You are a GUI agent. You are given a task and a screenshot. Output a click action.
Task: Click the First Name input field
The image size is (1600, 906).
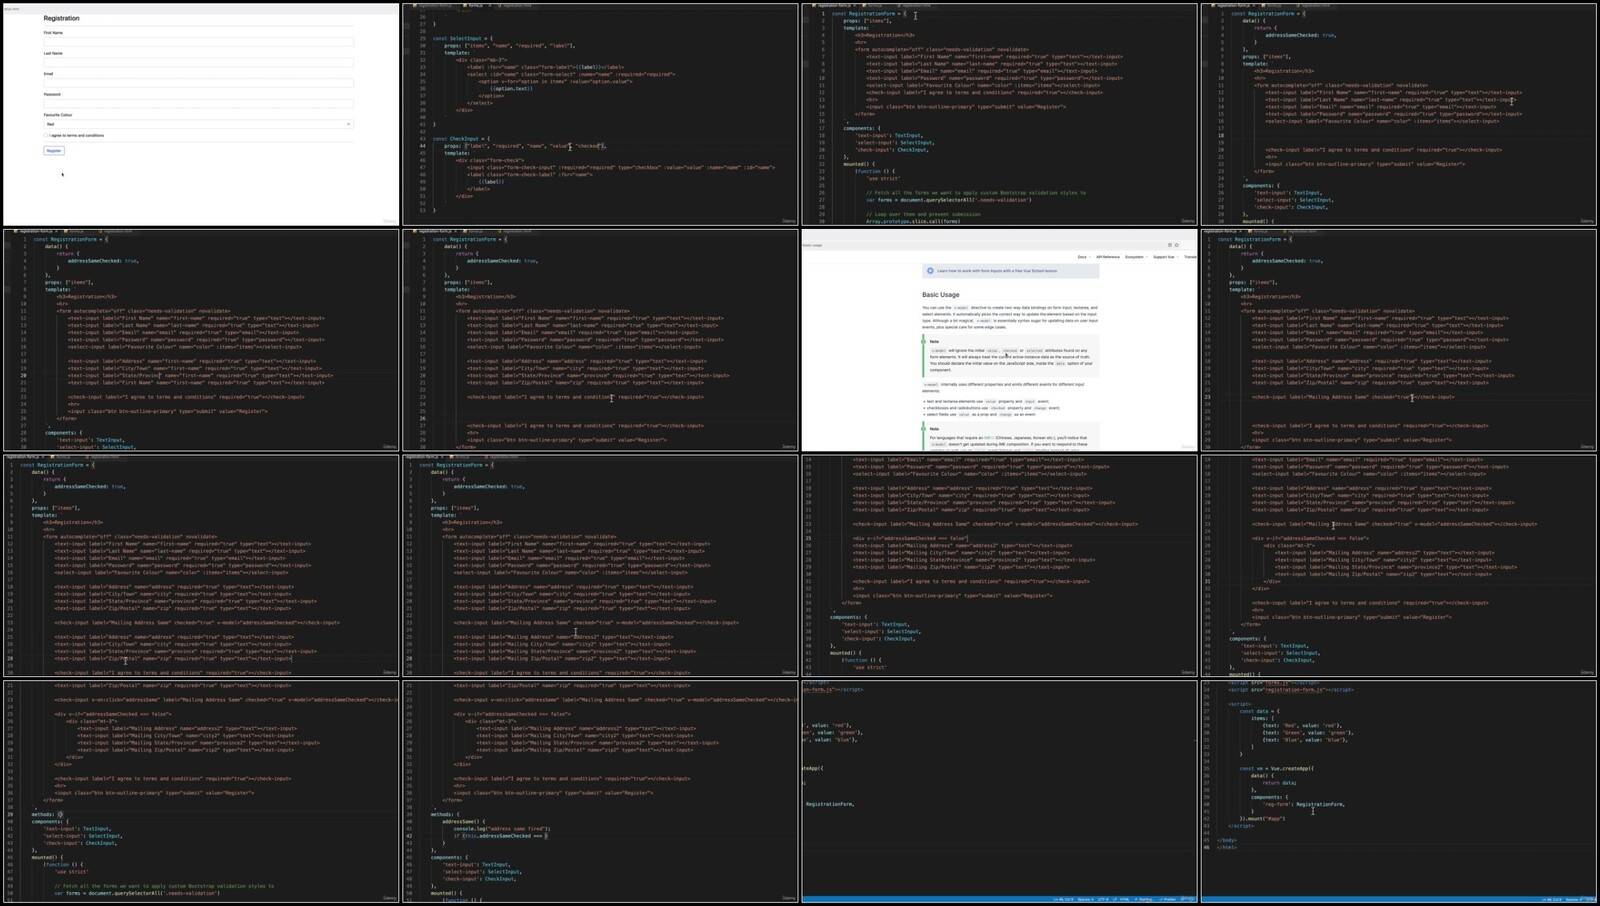pyautogui.click(x=198, y=42)
